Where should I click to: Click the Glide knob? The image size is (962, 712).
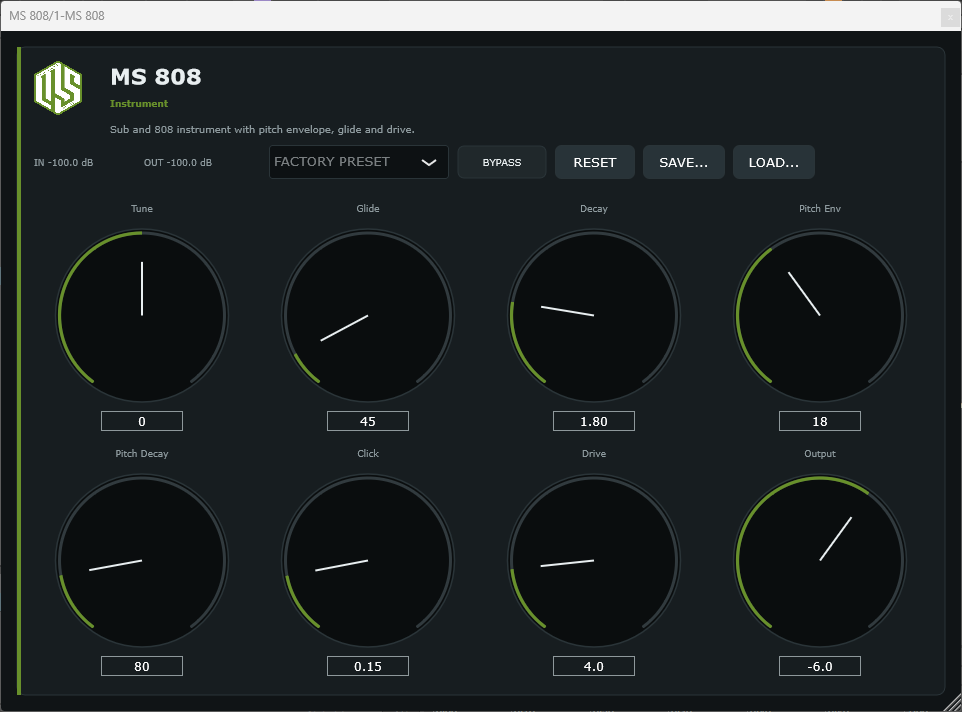pos(367,315)
